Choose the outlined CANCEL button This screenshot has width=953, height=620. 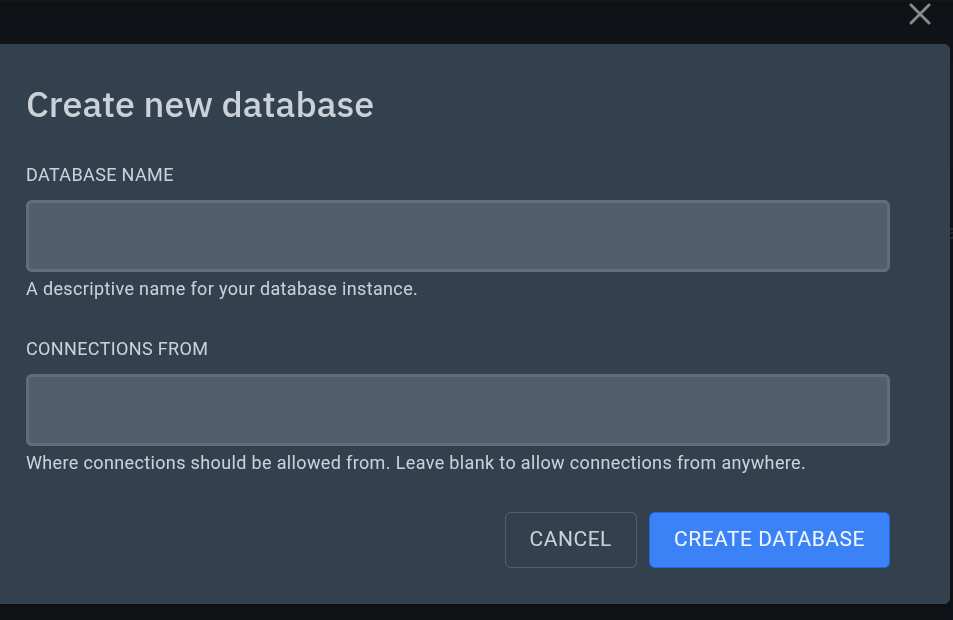(x=570, y=540)
